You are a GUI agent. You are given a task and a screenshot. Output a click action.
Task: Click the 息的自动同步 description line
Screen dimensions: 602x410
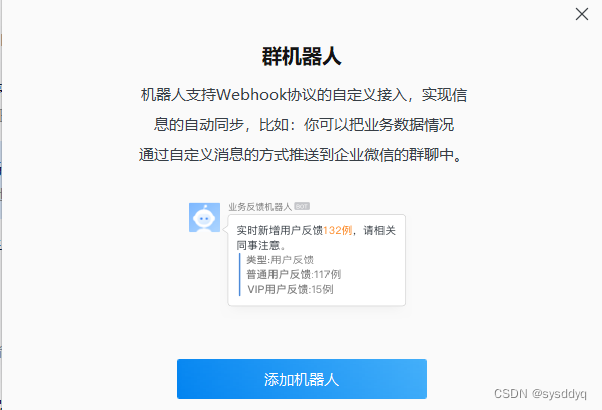point(304,125)
